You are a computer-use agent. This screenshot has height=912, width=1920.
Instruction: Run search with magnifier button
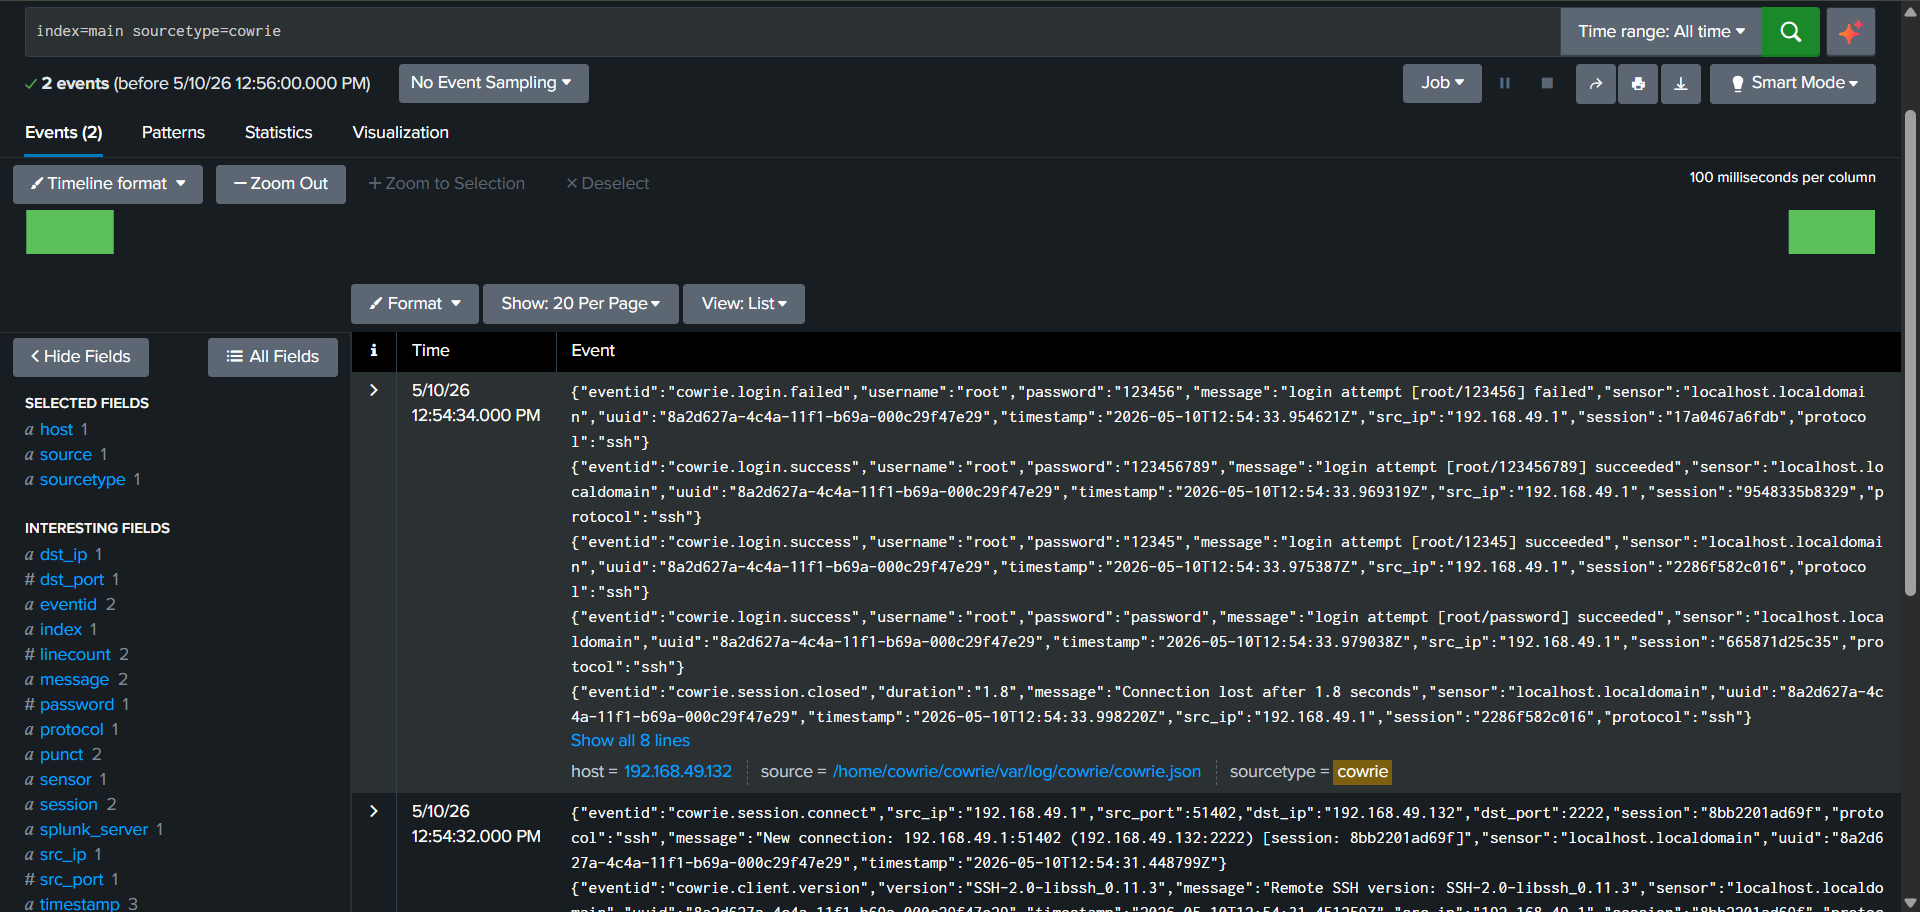point(1790,32)
